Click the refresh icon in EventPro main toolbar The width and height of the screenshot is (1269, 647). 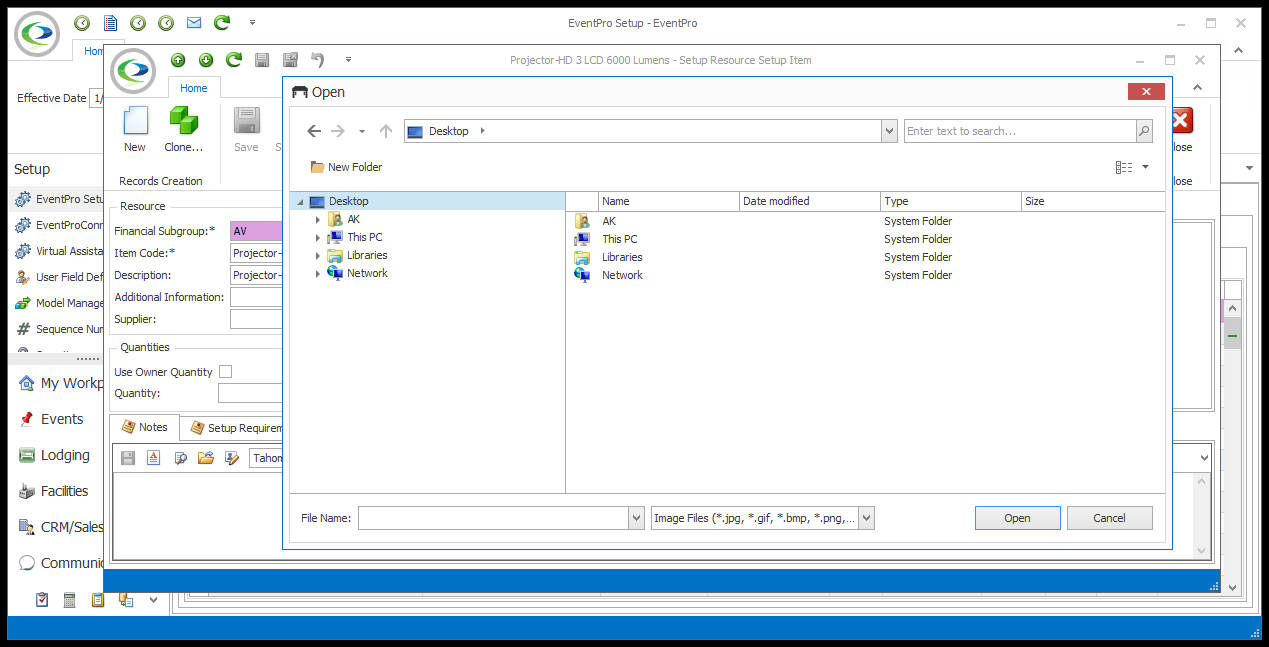click(222, 22)
